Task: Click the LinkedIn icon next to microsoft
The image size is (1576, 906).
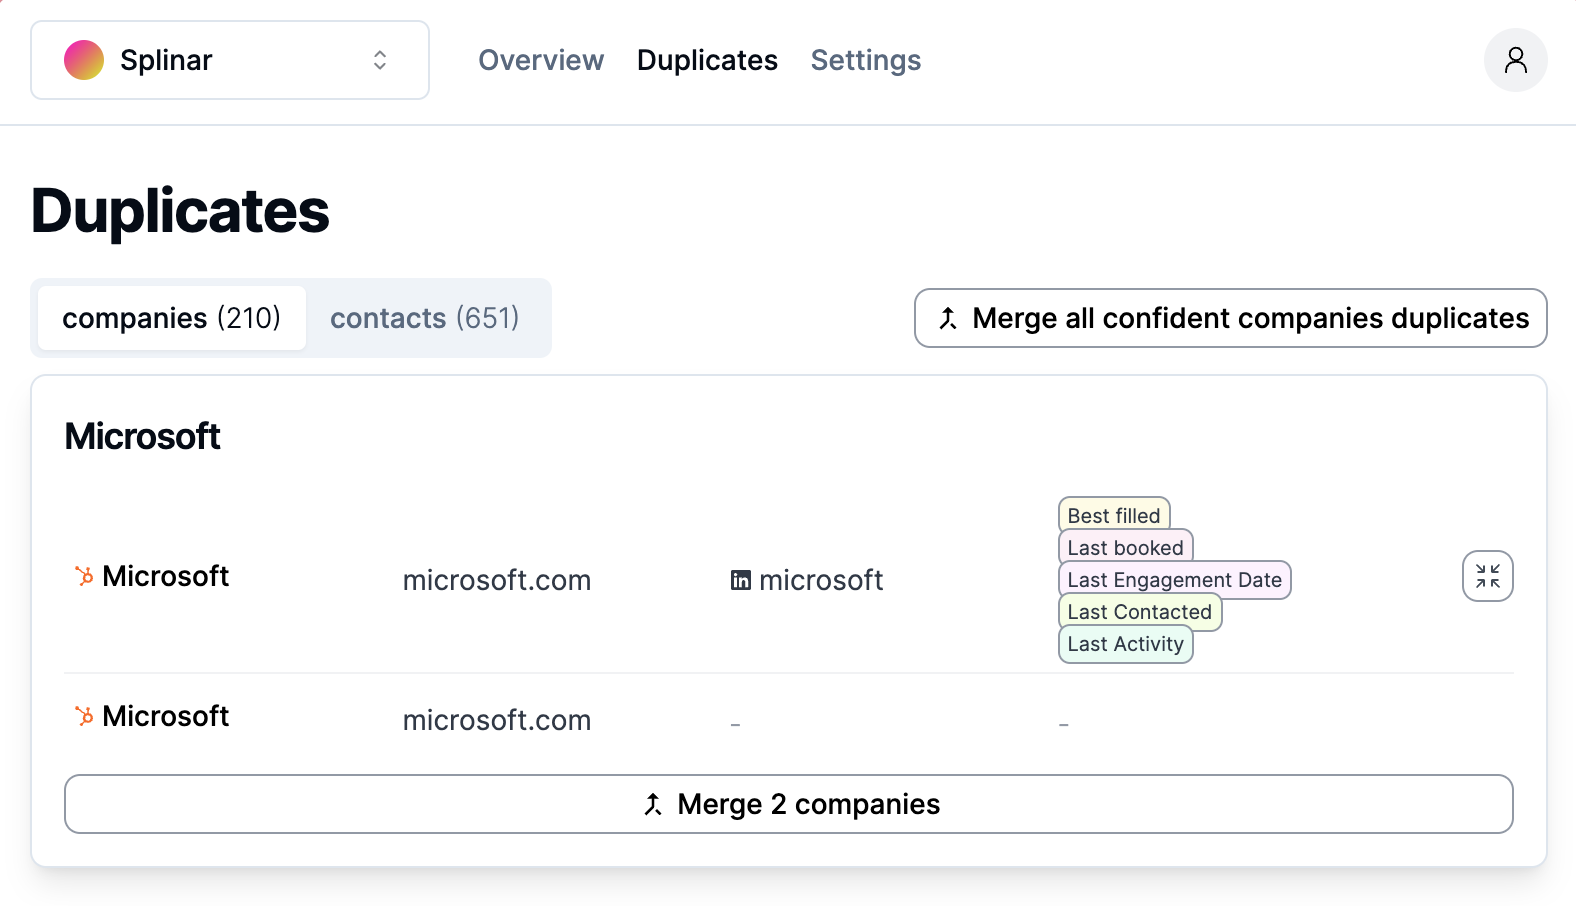Action: click(741, 580)
